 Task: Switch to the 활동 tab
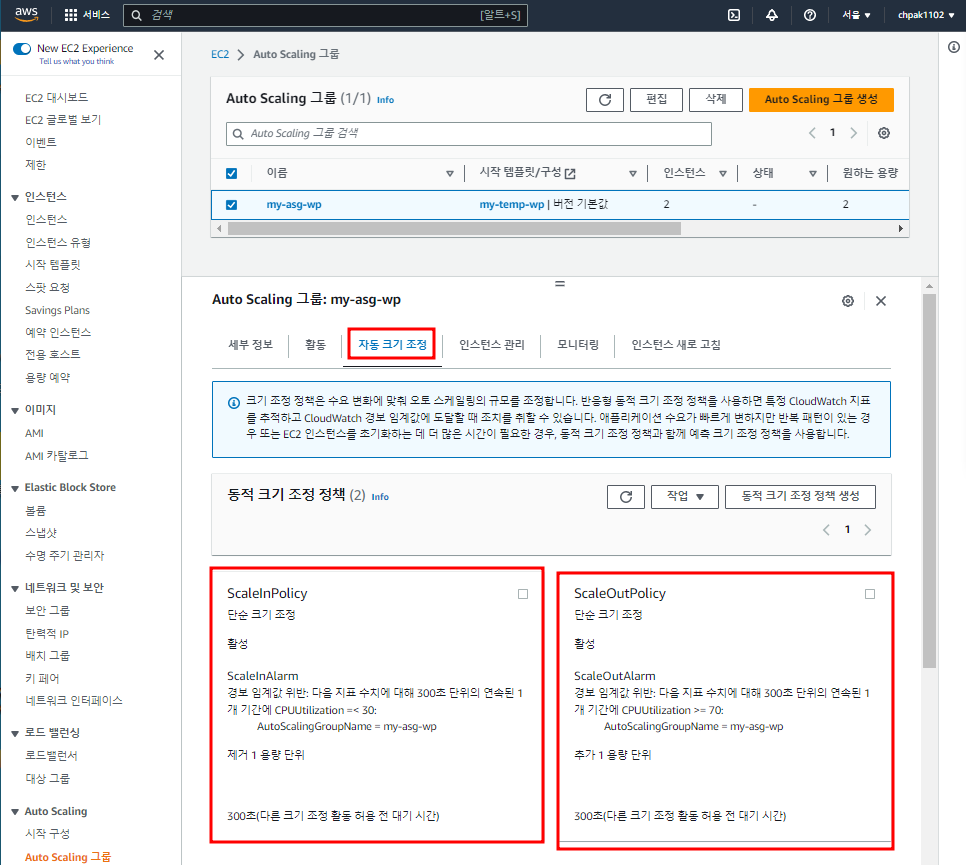point(315,345)
